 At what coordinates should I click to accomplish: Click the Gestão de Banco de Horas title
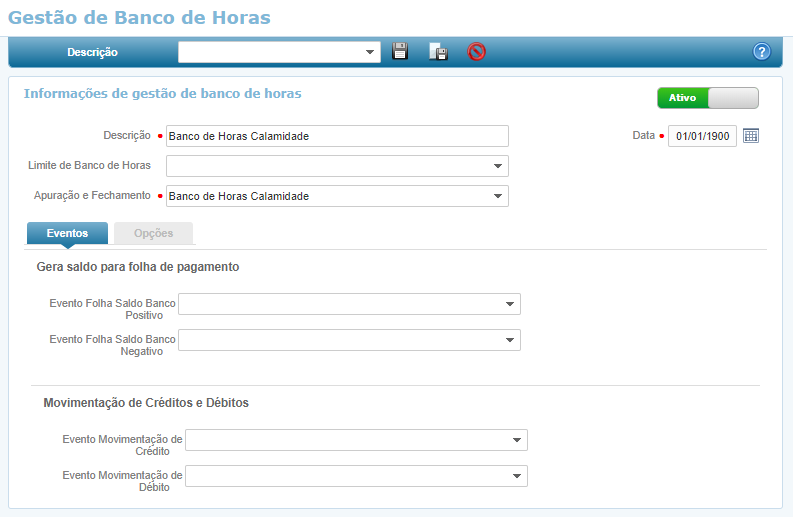tap(139, 17)
